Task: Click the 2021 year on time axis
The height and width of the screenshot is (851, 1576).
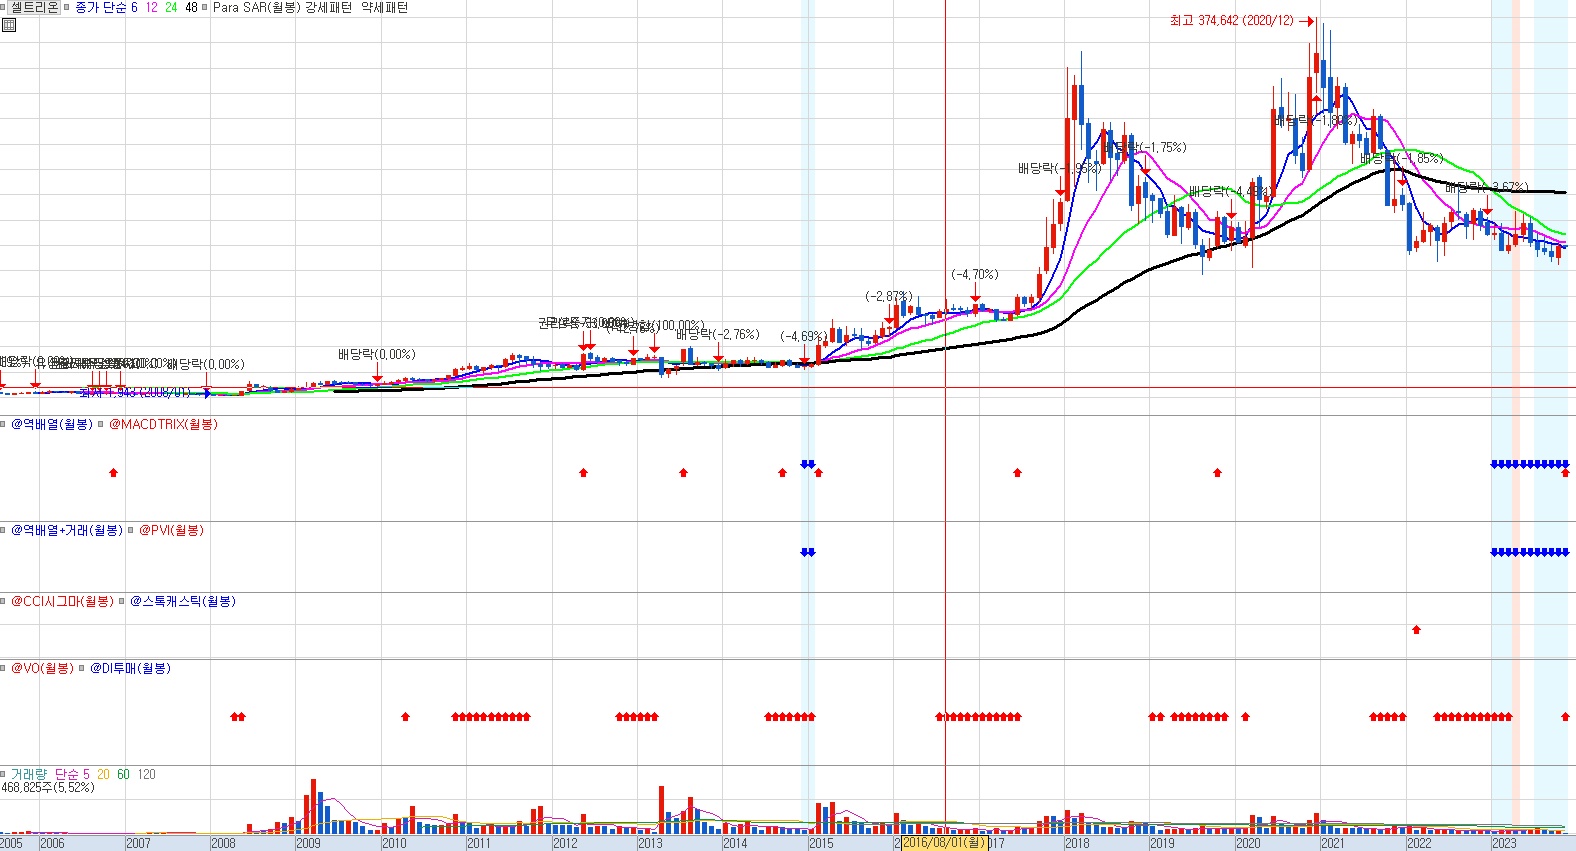Action: 1333,843
